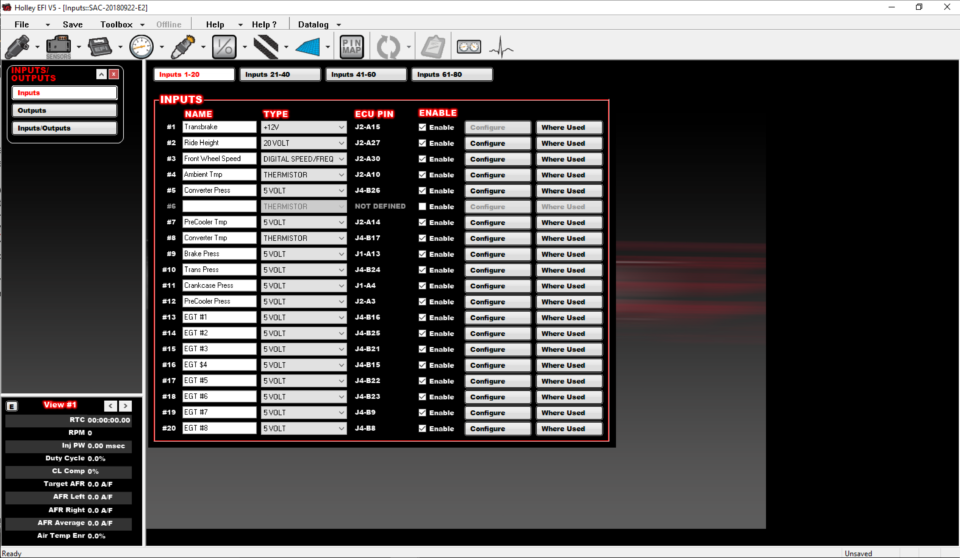Uncheck Enable for input #1 Transbrake

pyautogui.click(x=422, y=127)
